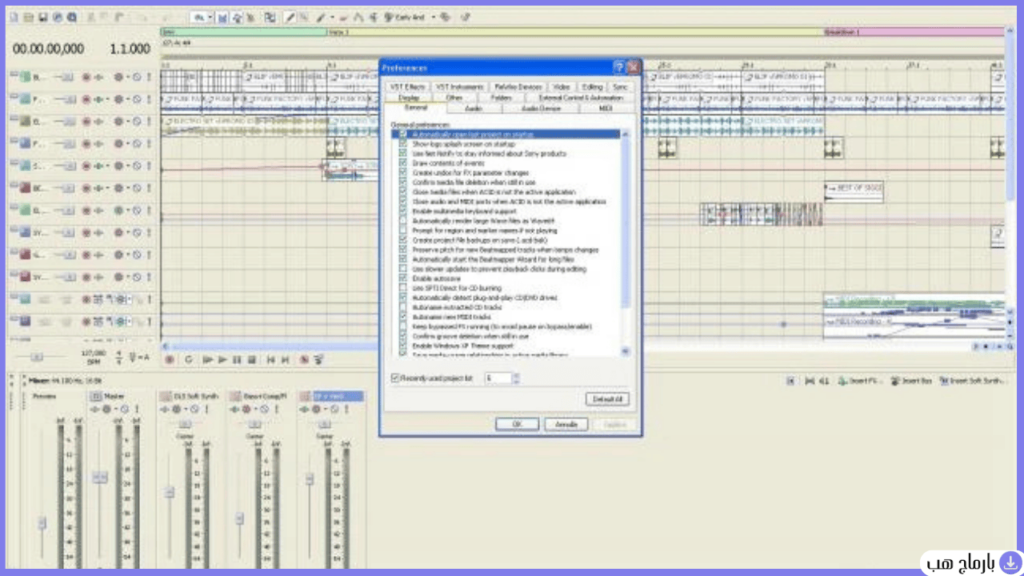Image resolution: width=1024 pixels, height=576 pixels.
Task: Click OK in the Preferences dialog
Action: [x=517, y=424]
